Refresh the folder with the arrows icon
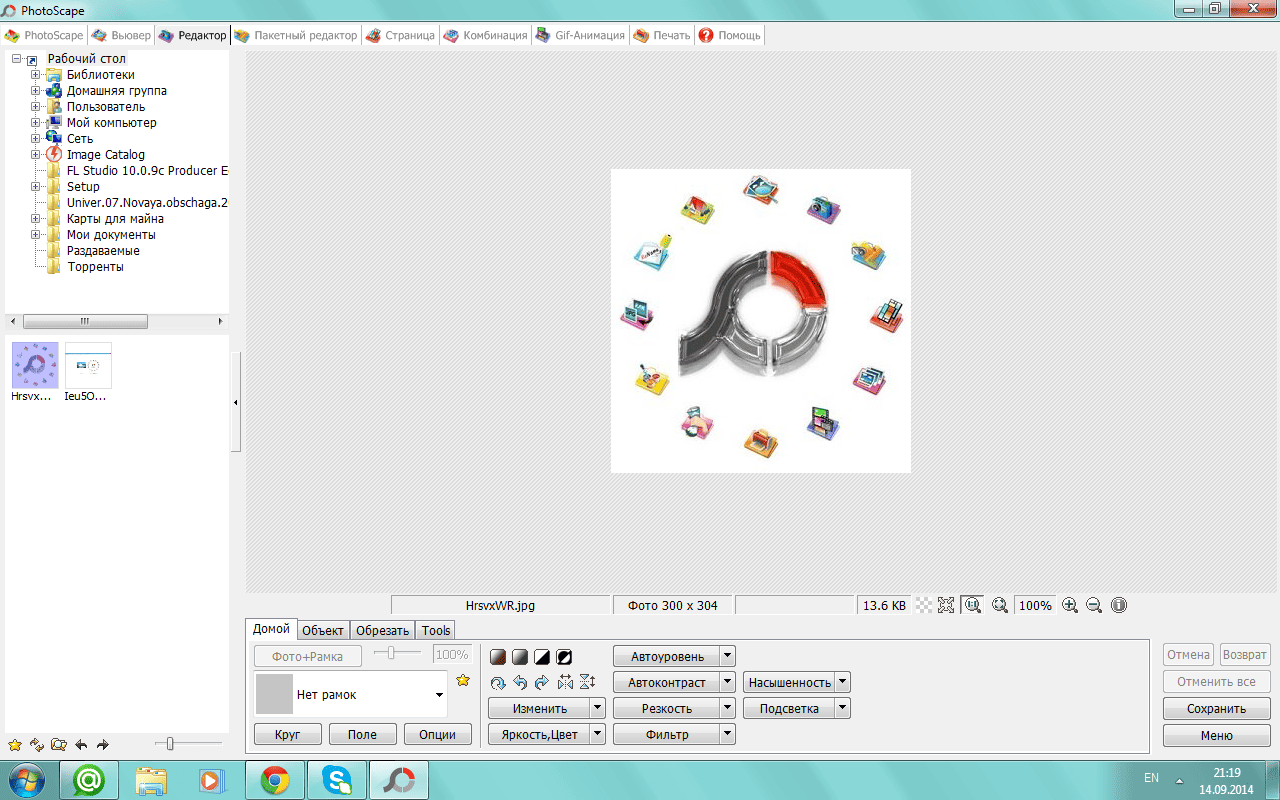This screenshot has width=1280, height=800. pos(37,745)
